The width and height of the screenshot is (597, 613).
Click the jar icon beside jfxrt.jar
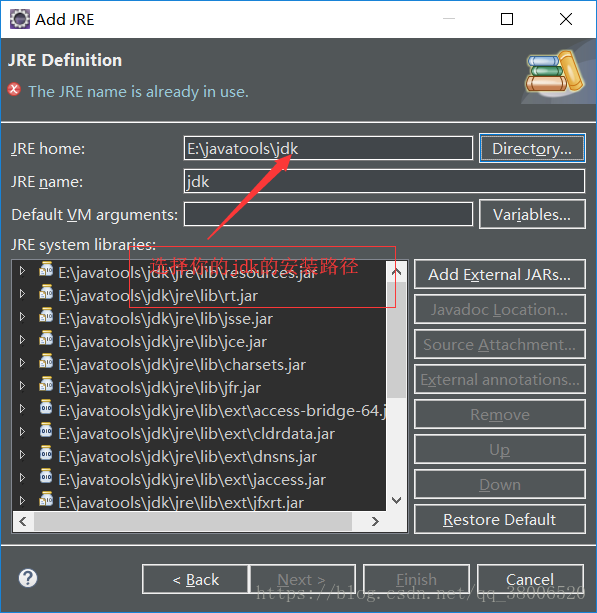coord(46,499)
